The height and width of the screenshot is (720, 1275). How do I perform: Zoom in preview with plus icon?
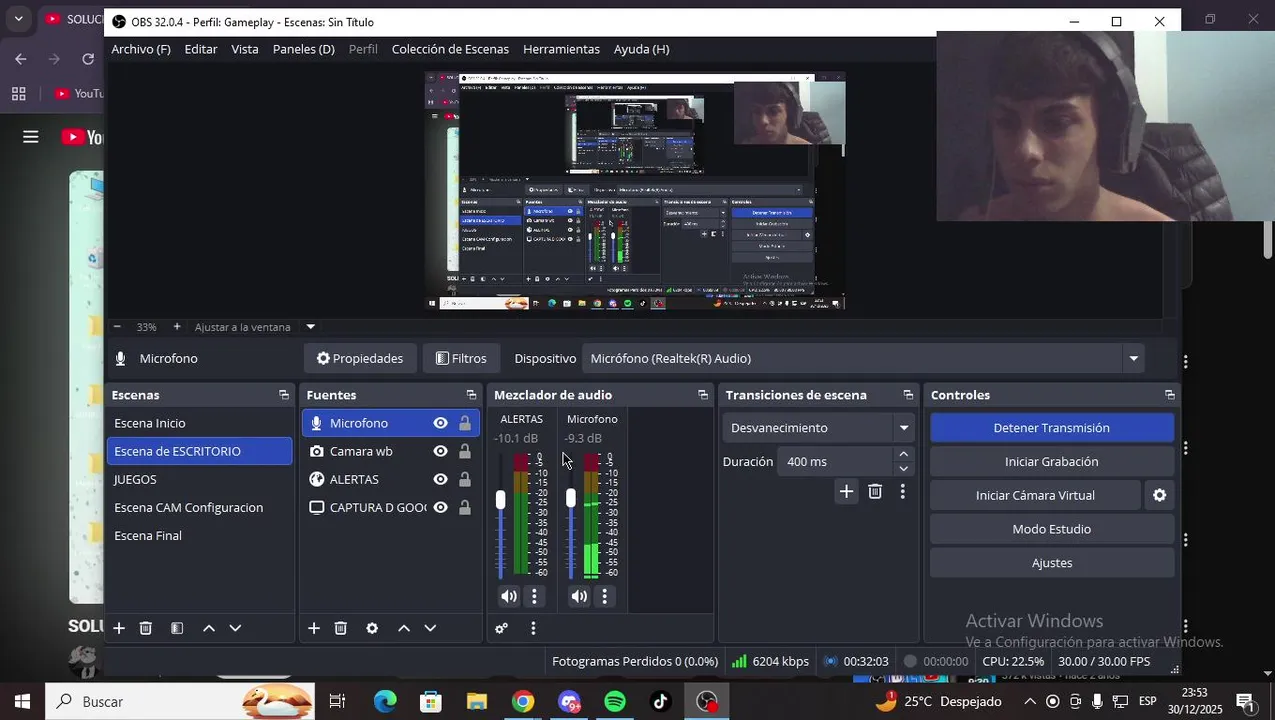click(x=177, y=327)
